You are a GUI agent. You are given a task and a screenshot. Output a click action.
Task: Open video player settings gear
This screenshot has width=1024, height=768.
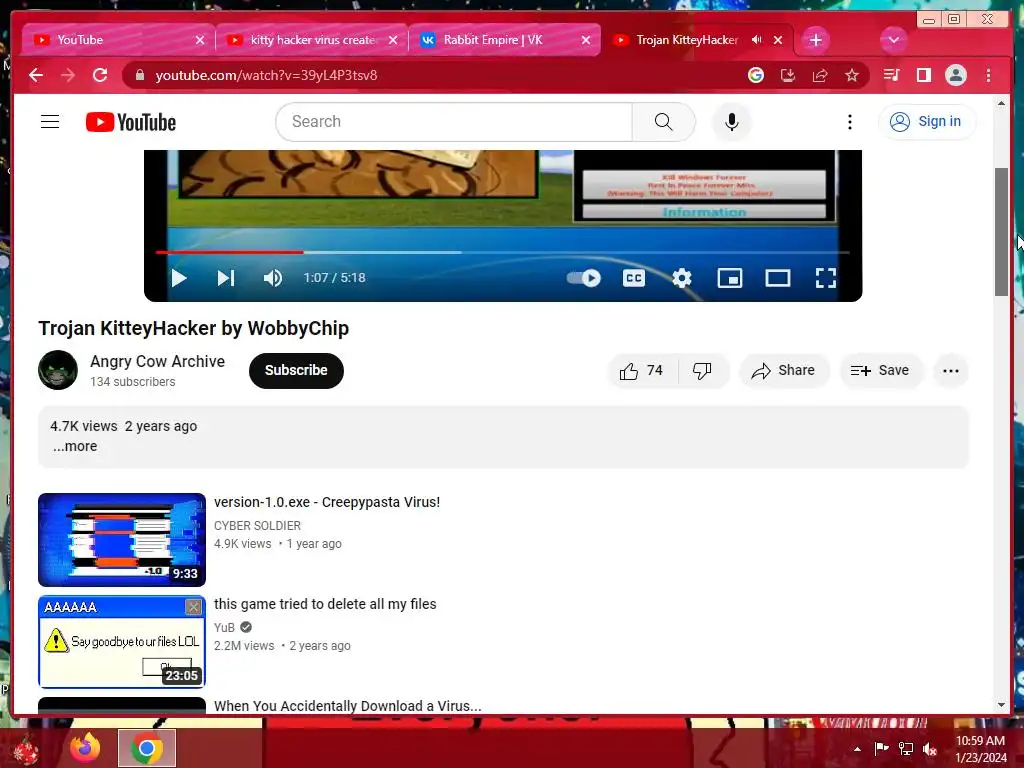click(682, 278)
